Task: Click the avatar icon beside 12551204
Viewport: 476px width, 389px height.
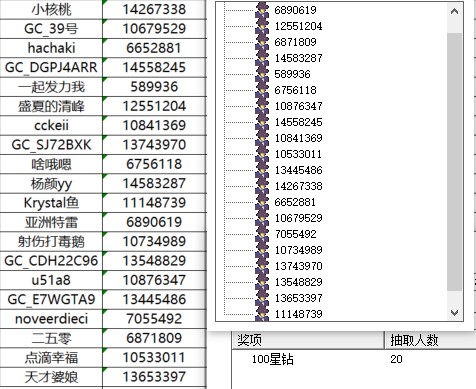Action: pos(262,26)
